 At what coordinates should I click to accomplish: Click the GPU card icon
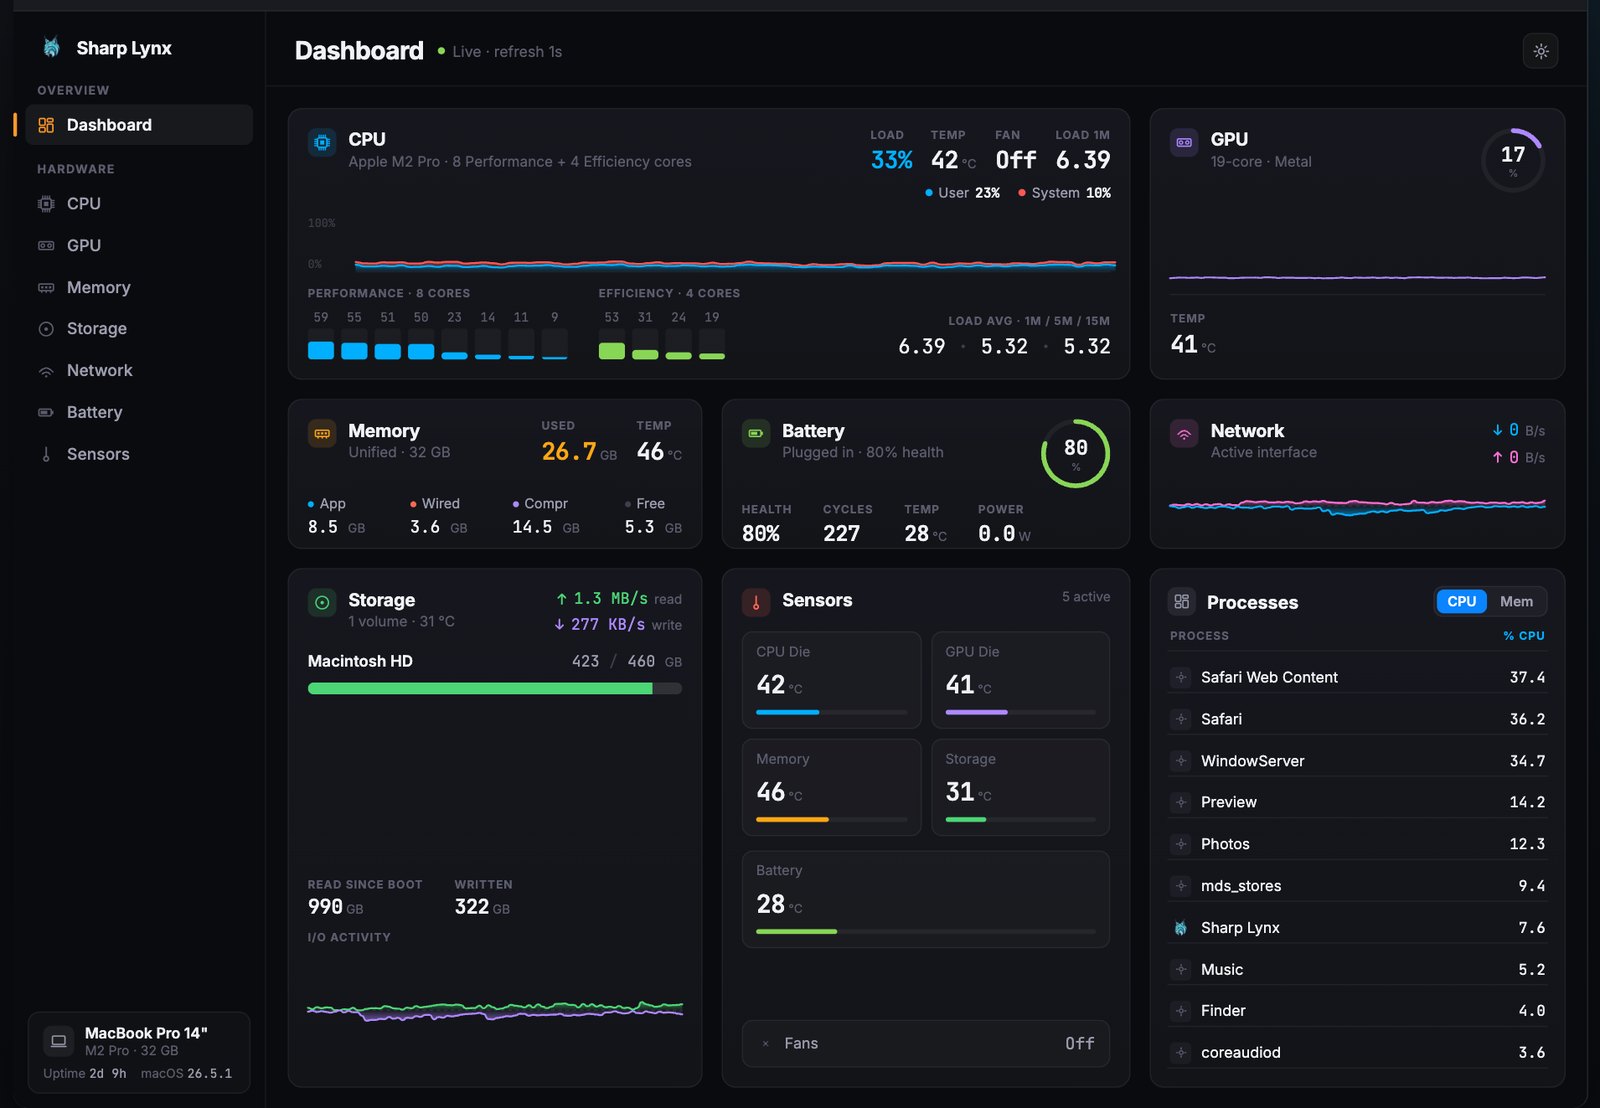(1184, 143)
